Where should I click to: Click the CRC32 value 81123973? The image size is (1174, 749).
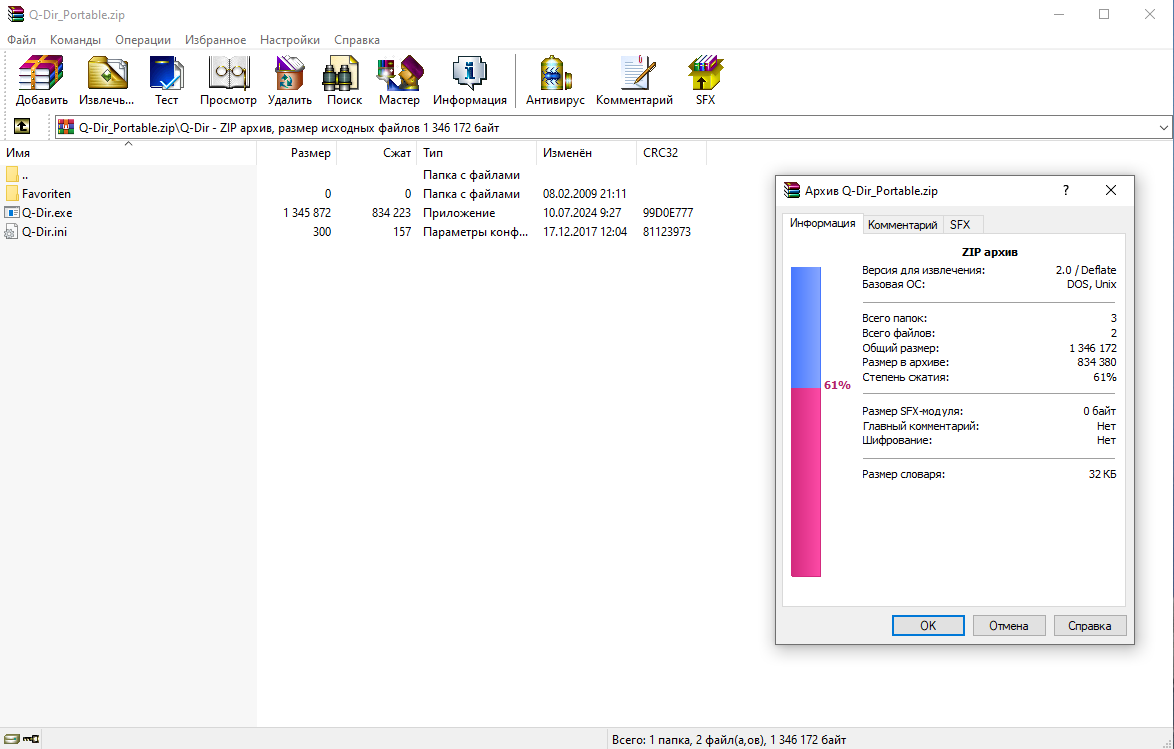666,231
